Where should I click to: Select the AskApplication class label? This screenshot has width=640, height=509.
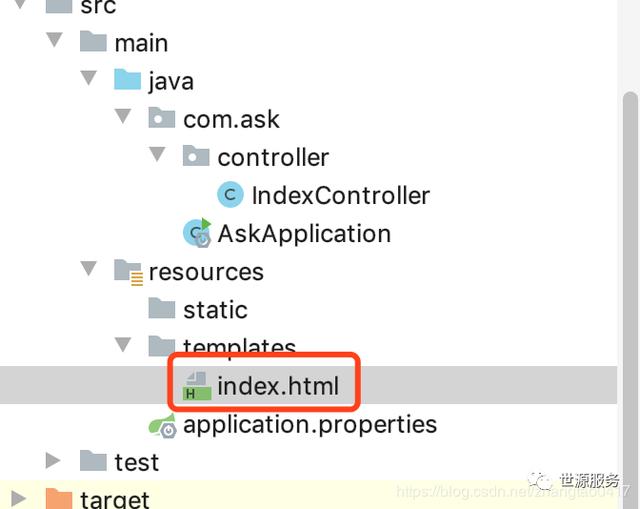[x=304, y=233]
